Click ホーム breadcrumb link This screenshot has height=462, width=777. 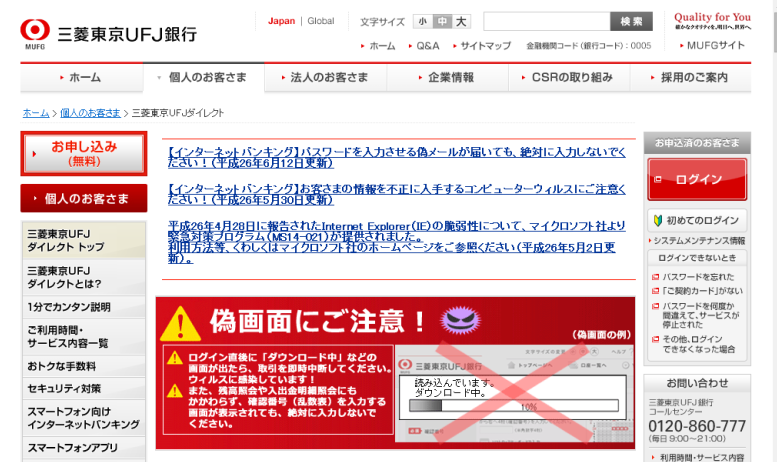pos(36,113)
